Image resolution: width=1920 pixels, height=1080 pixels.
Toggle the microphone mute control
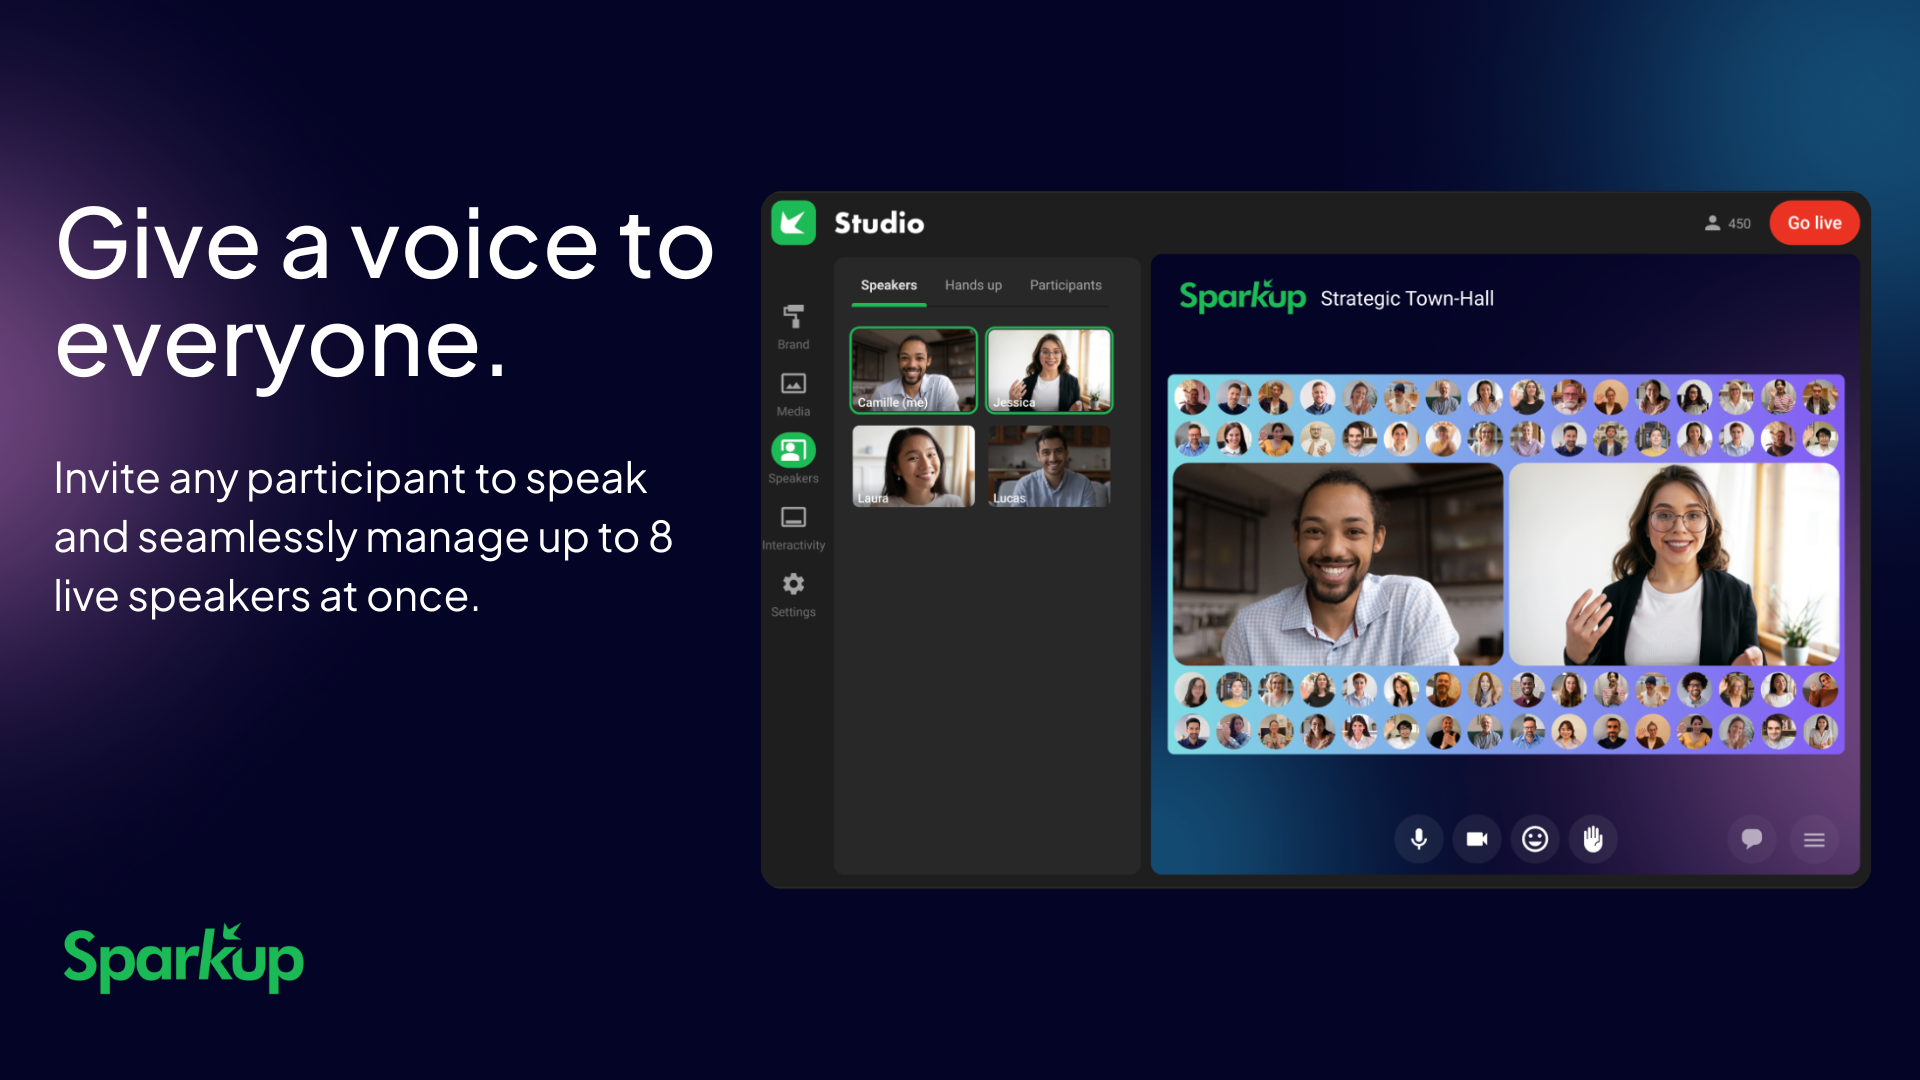point(1418,839)
